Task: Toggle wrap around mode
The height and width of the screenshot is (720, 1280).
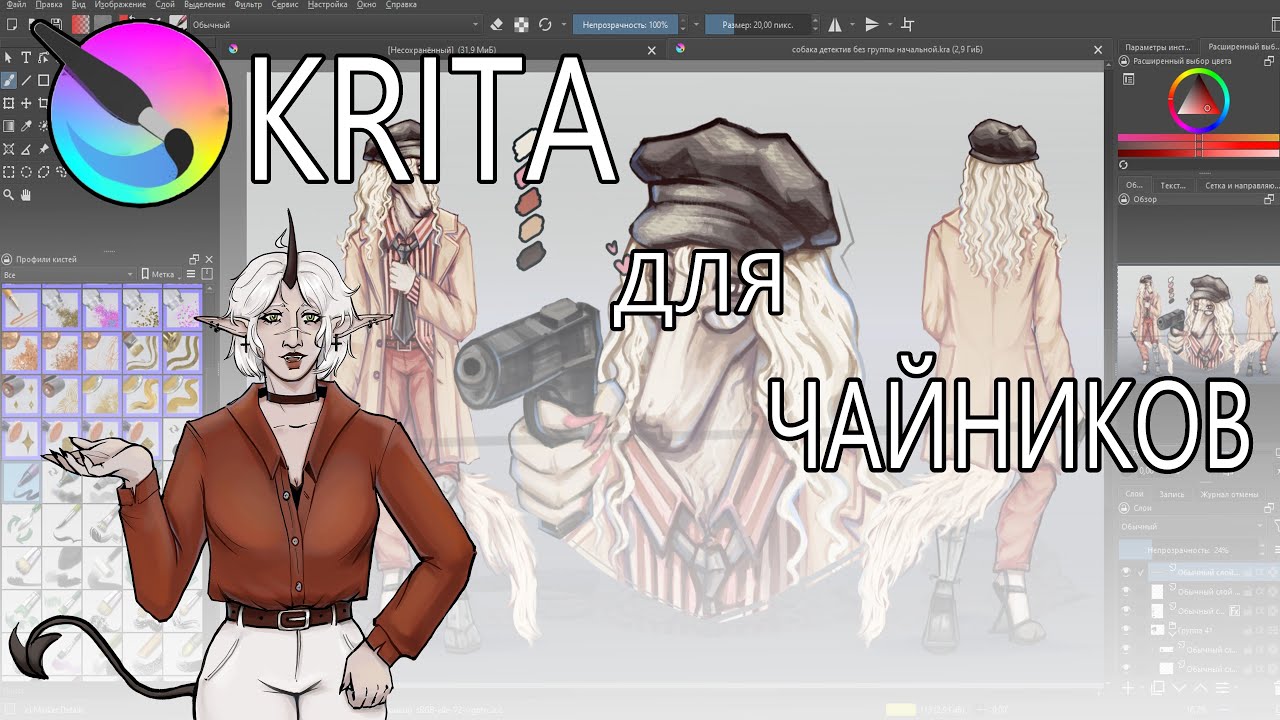Action: tap(907, 24)
